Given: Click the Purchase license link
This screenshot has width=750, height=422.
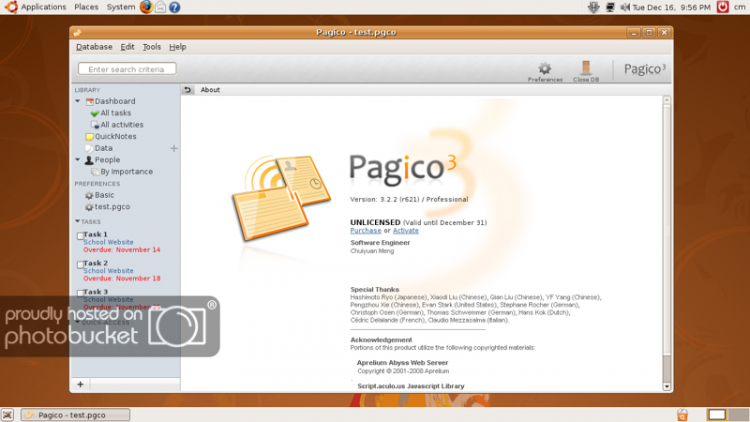Looking at the screenshot, I should (365, 231).
